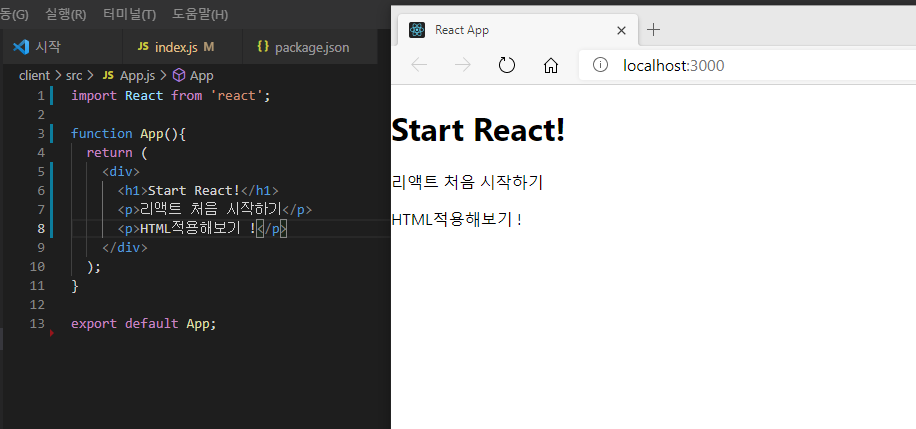Select 'App.js' in the breadcrumb
The width and height of the screenshot is (916, 429).
click(137, 75)
